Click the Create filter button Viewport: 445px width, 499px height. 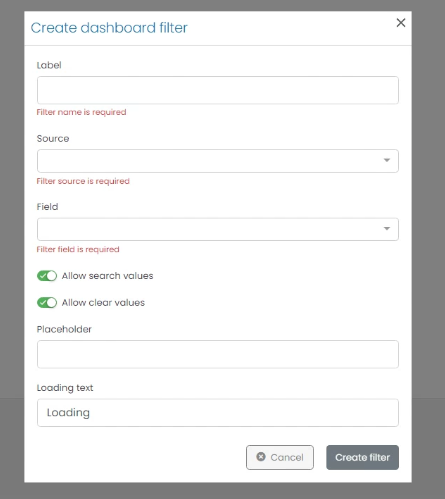(362, 457)
